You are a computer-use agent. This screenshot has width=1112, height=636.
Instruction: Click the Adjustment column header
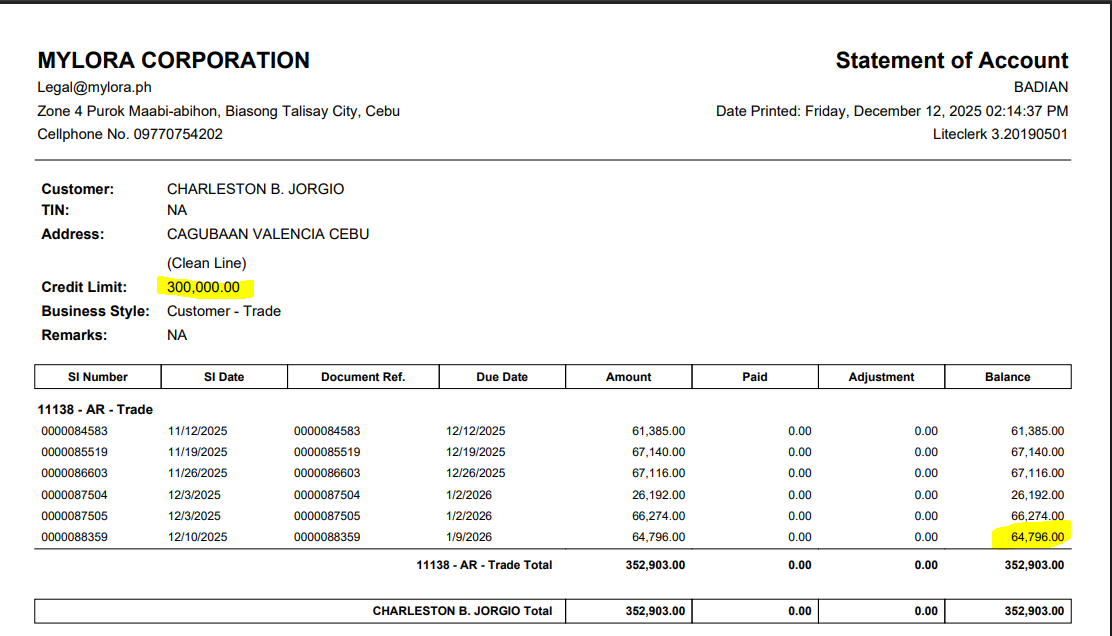(881, 377)
